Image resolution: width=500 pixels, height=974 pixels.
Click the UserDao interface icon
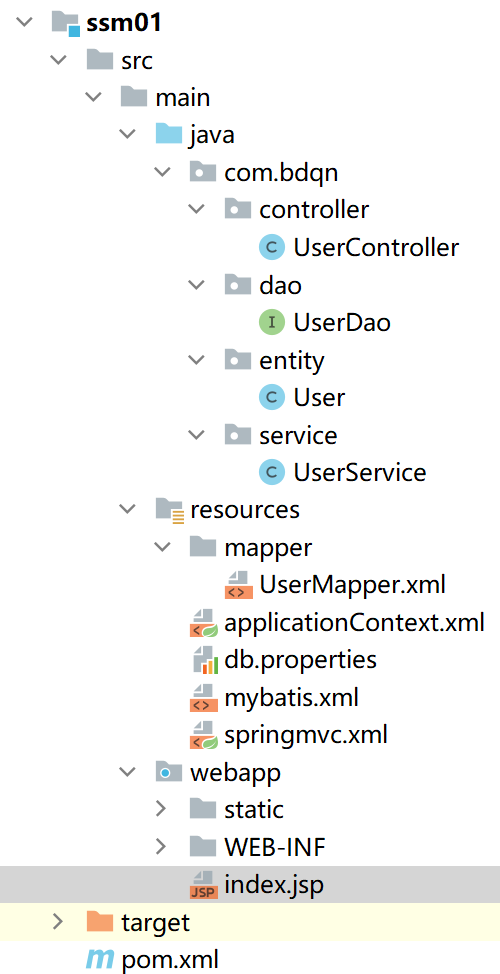pos(271,322)
